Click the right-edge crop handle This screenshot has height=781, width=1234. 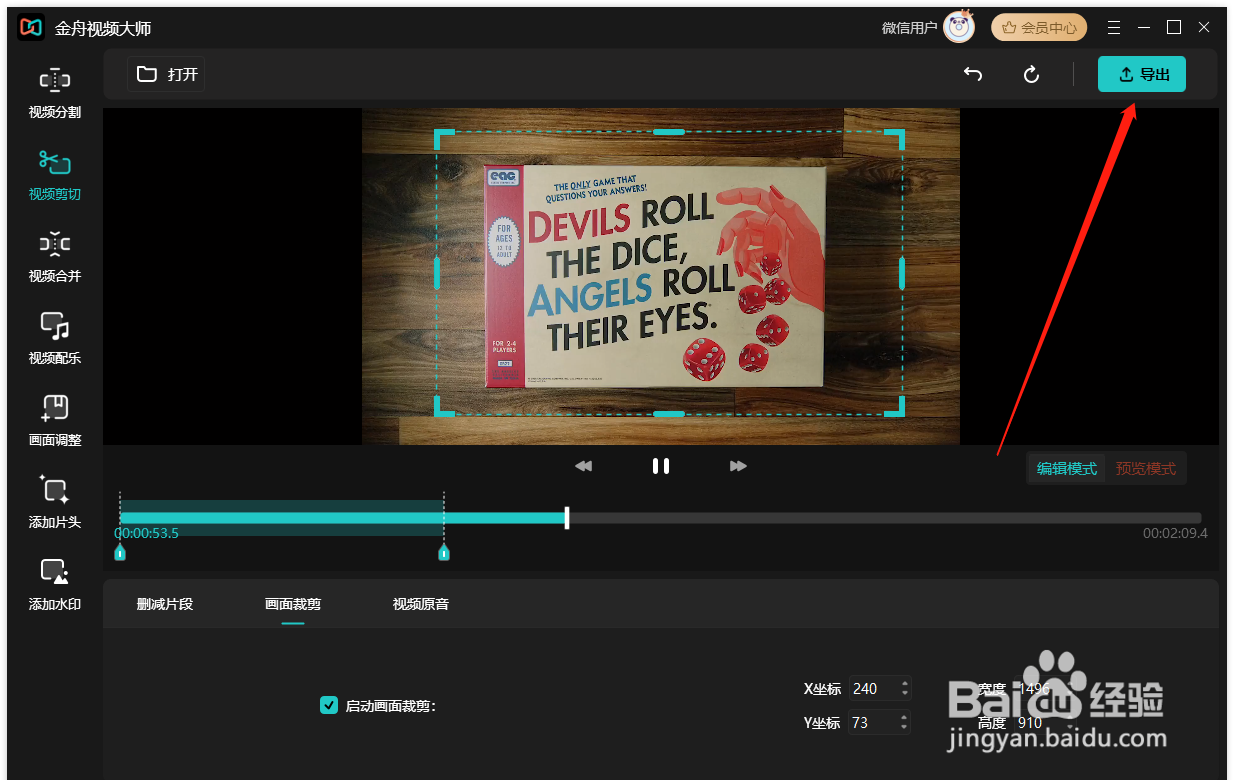902,273
